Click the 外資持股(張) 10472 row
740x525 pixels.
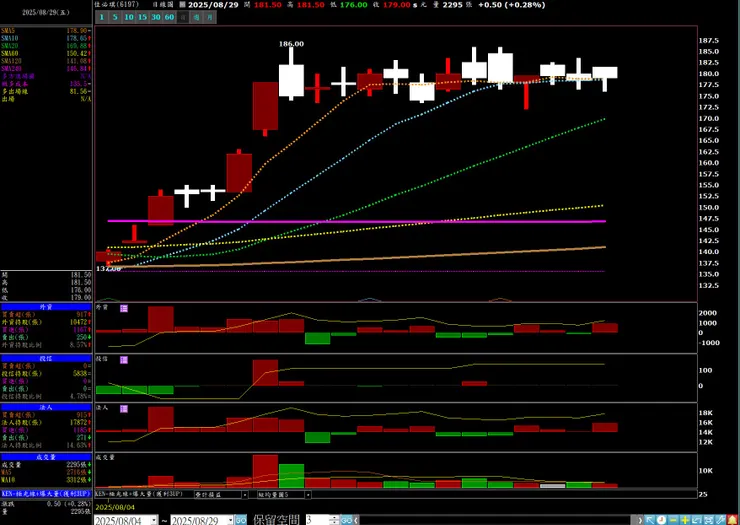click(46, 322)
